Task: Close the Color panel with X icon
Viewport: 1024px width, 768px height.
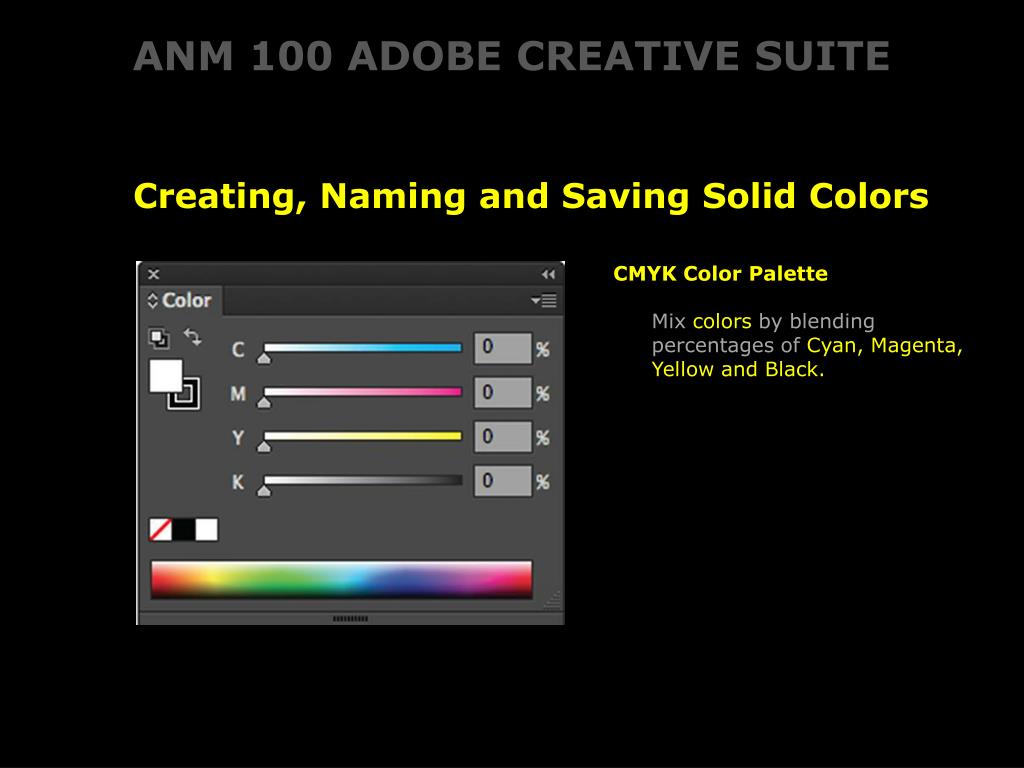Action: pos(153,274)
